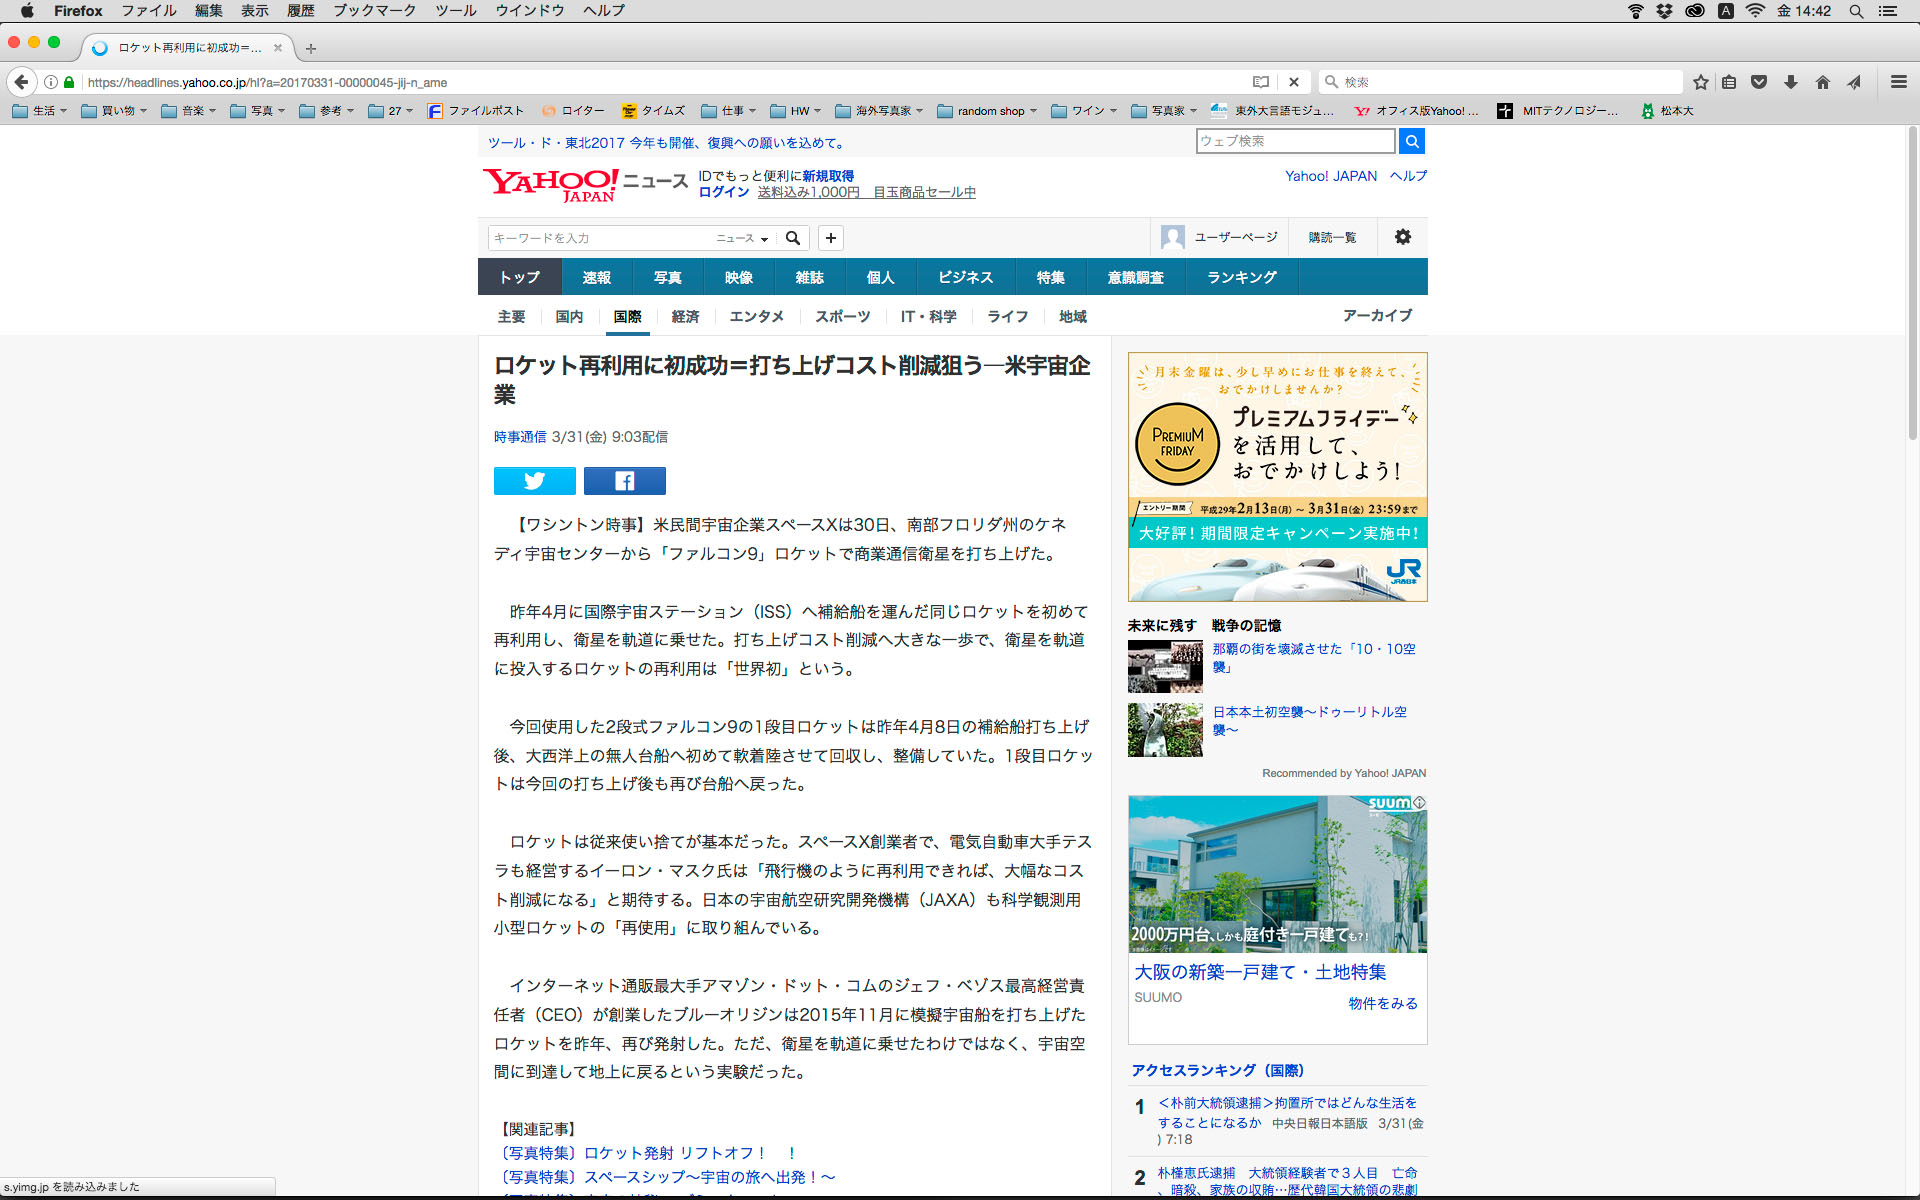Screen dimensions: 1920x1200
Task: Toggle reader view in address bar
Action: click(1261, 82)
